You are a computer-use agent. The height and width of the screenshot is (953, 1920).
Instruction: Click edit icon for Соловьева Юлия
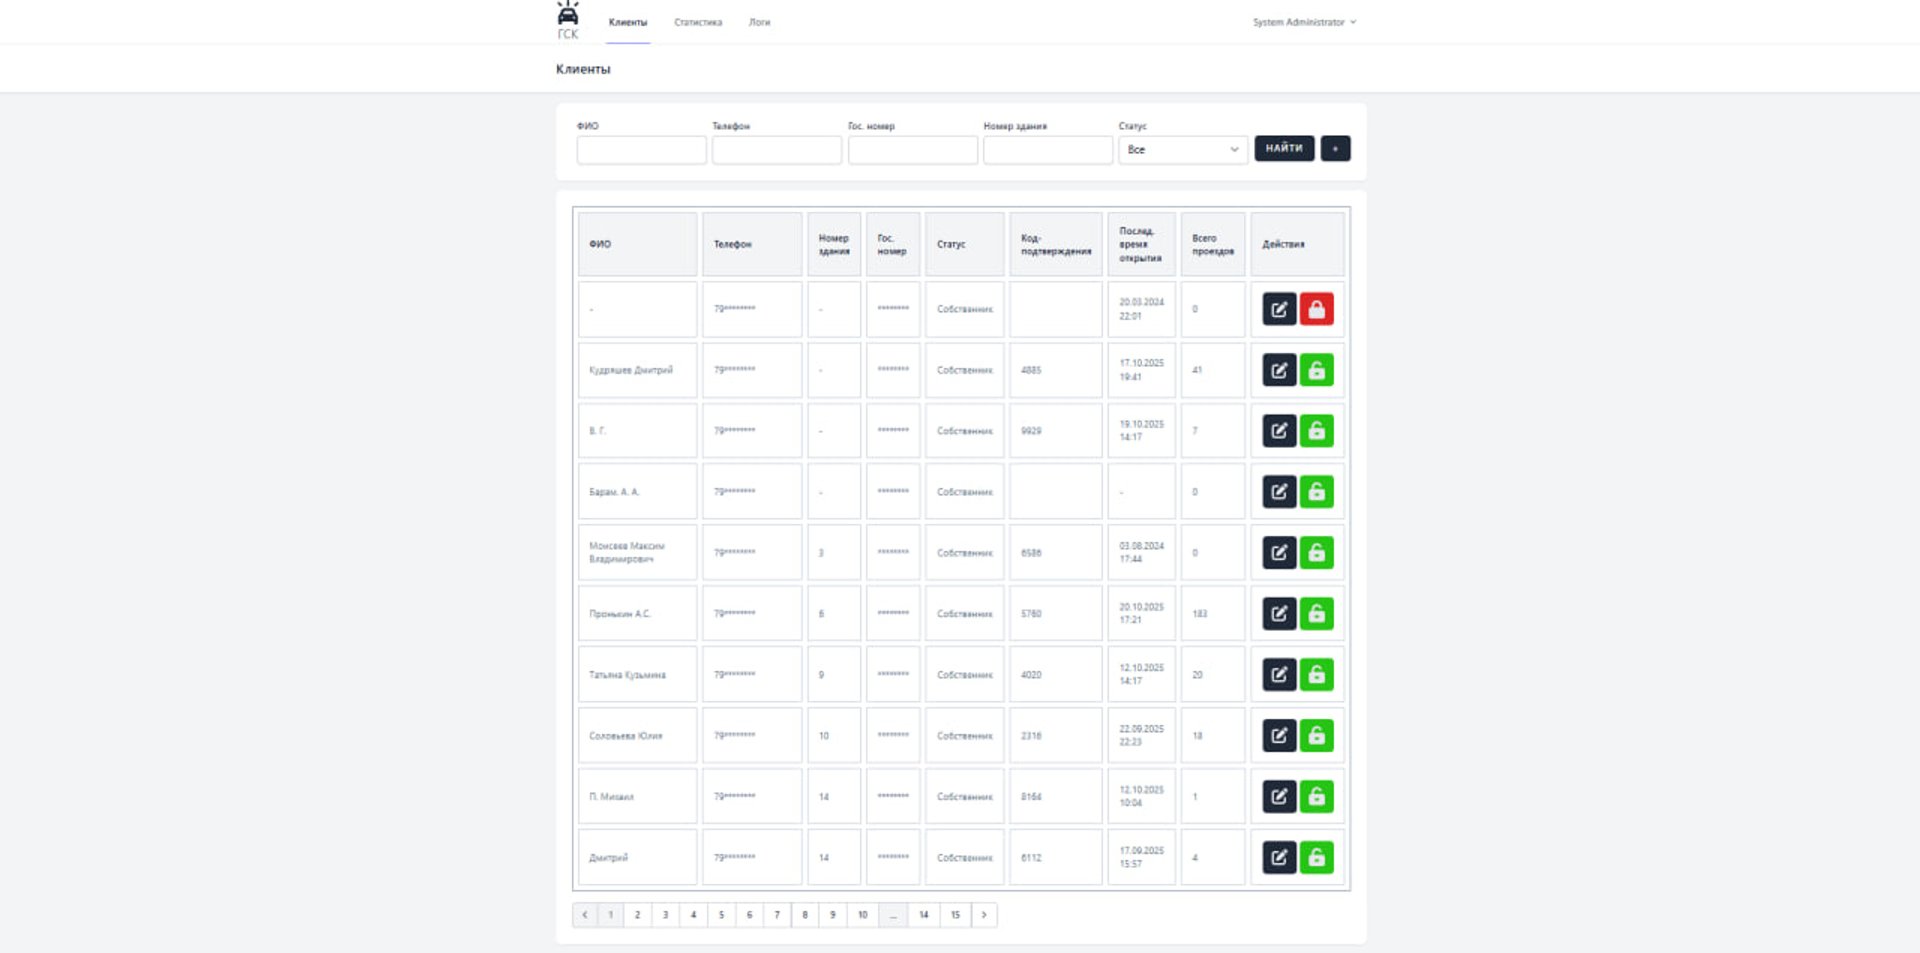point(1279,736)
